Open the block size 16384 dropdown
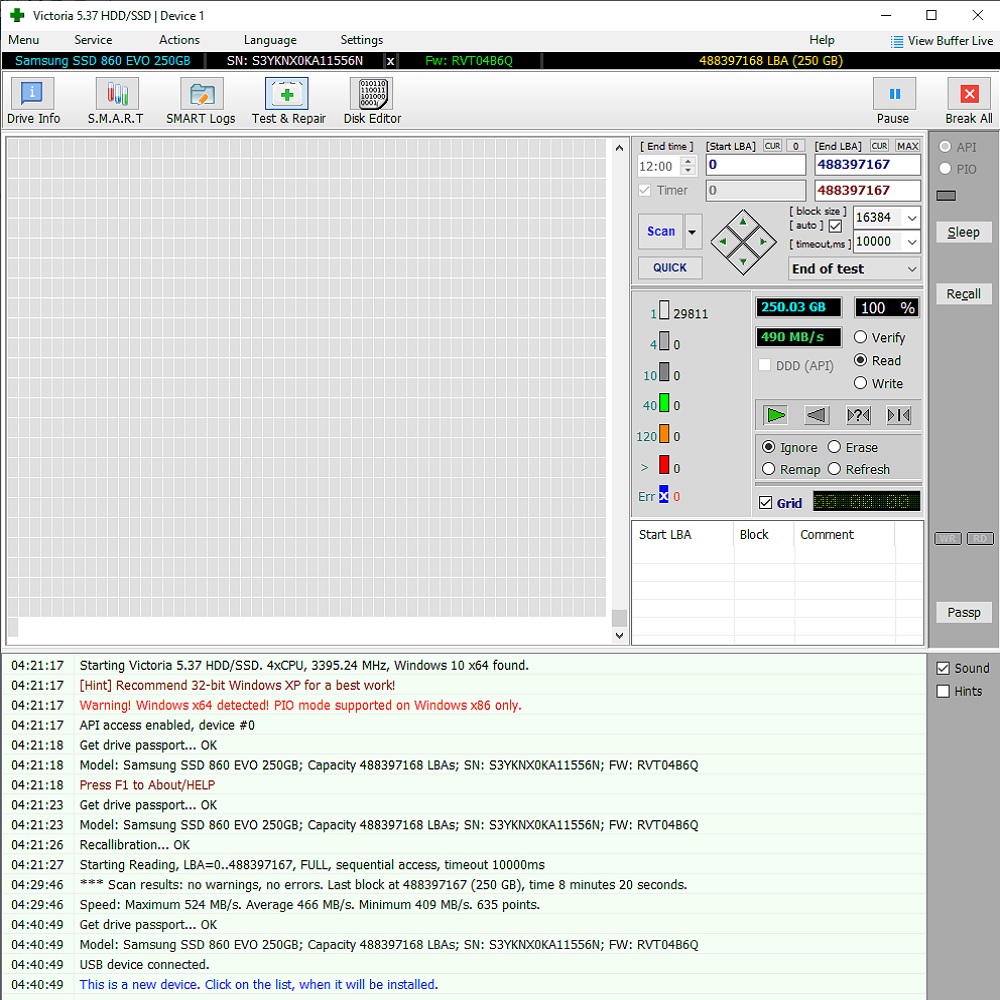This screenshot has width=1000, height=1000. (x=912, y=218)
